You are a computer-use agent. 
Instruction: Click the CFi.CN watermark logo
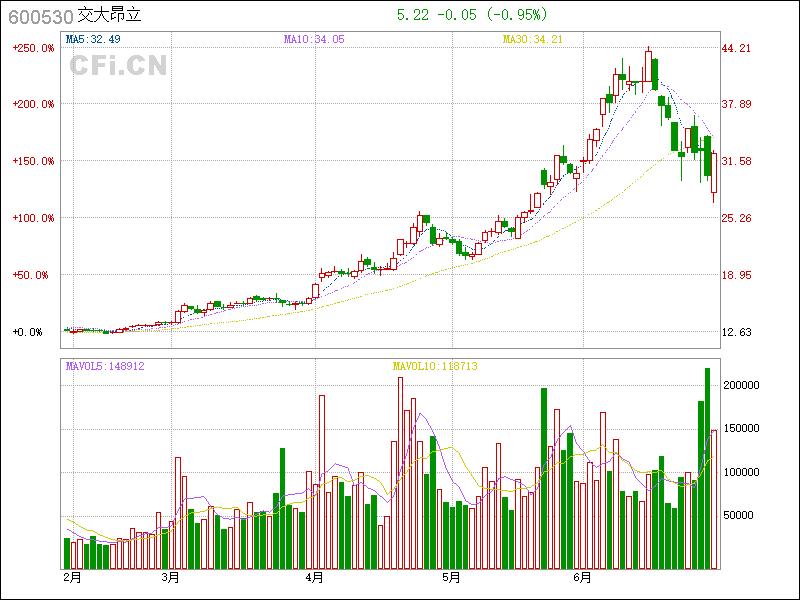[118, 66]
